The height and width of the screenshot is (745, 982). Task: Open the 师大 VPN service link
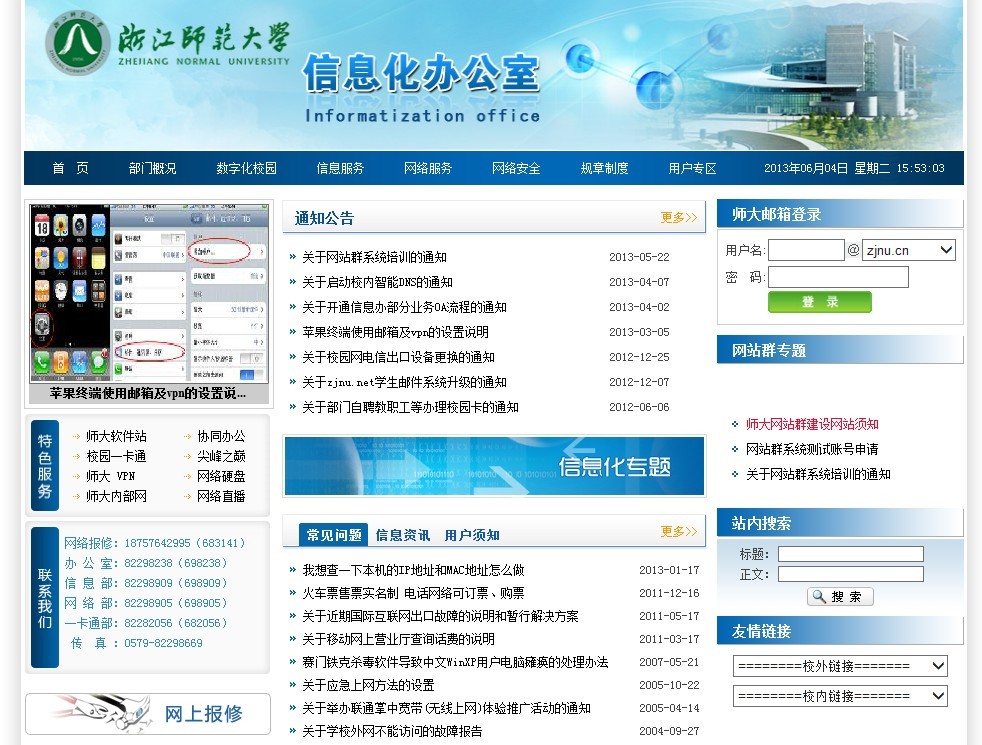(x=110, y=476)
